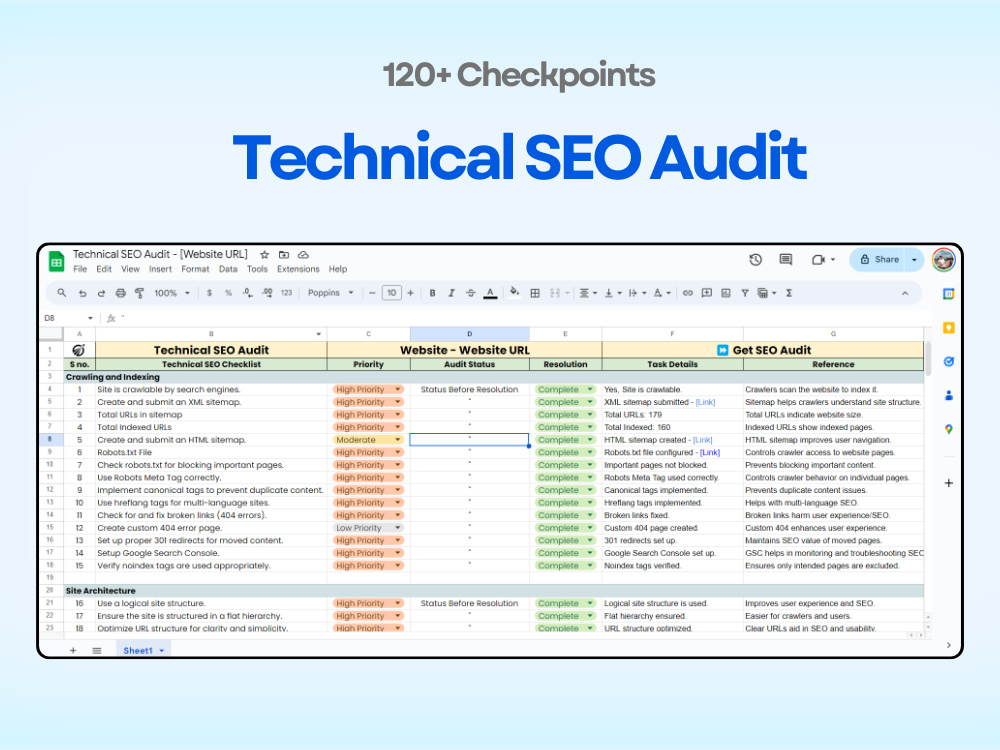Click the font size field

click(x=392, y=293)
